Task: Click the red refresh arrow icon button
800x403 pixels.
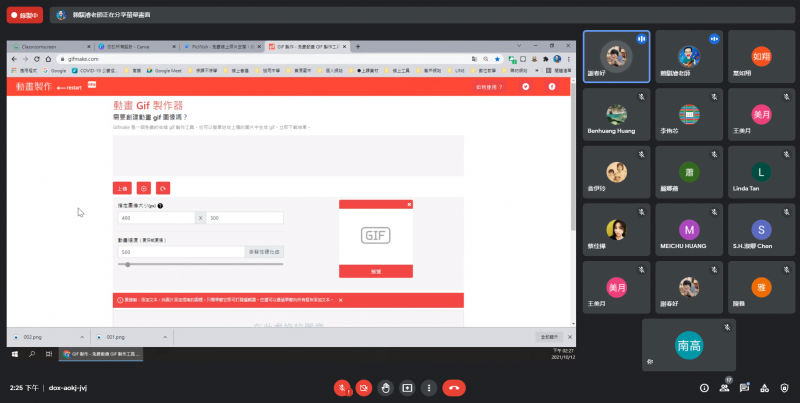Action: click(x=163, y=189)
